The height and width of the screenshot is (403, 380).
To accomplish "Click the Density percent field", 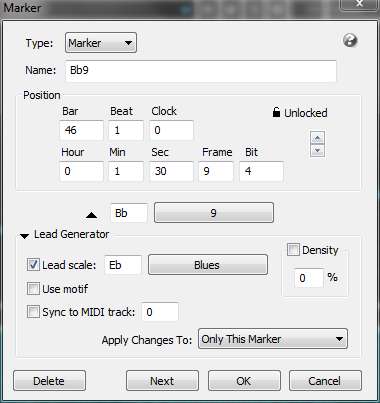I will [x=309, y=278].
